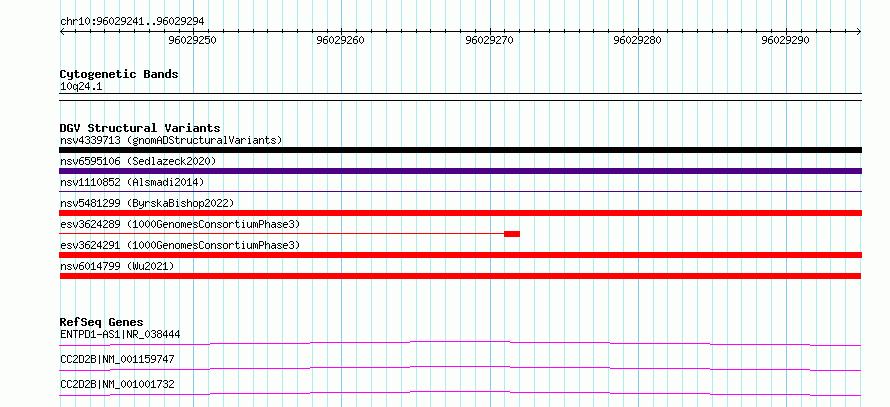Click the 10q24.1 band label
The width and height of the screenshot is (890, 407).
(81, 87)
